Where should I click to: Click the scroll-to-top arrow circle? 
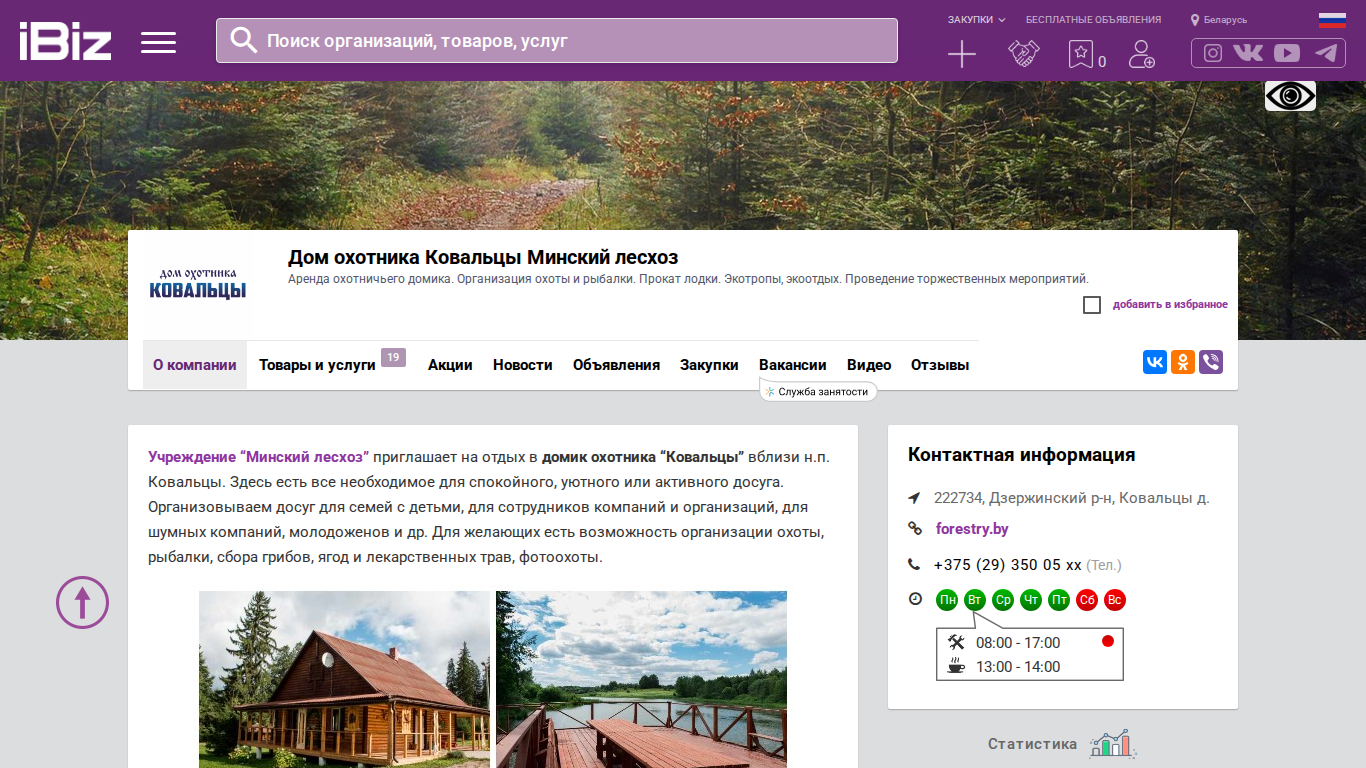(x=82, y=602)
